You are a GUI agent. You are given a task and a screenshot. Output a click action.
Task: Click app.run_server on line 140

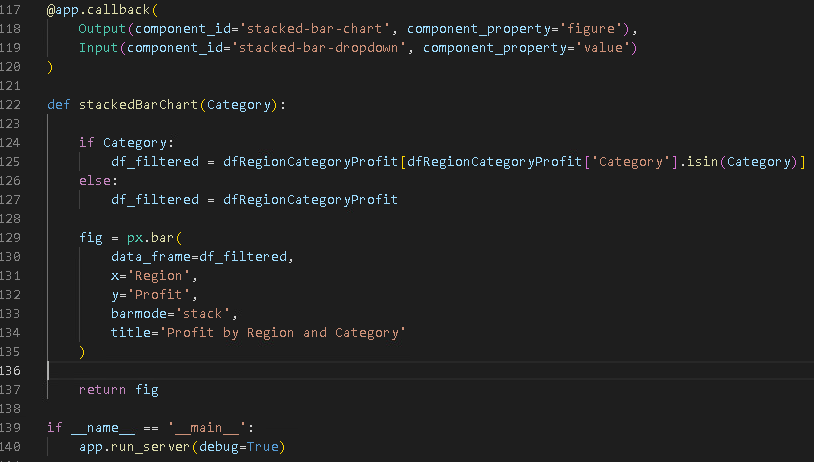click(134, 447)
